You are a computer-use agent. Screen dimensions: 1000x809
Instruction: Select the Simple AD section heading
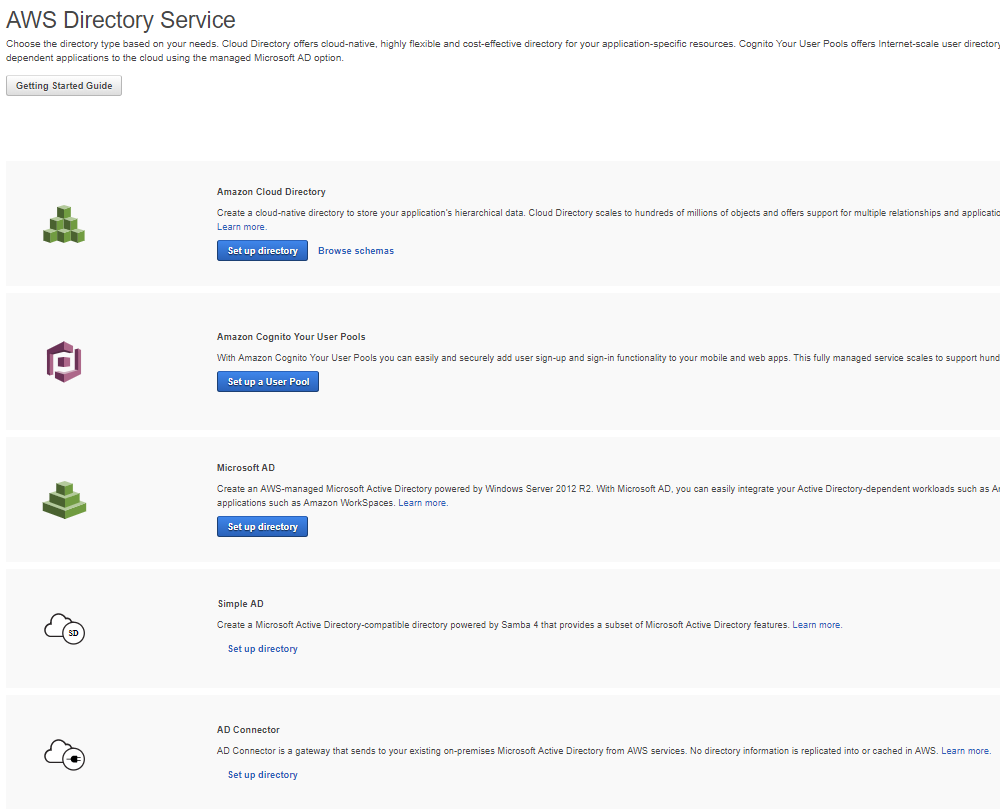pos(240,604)
